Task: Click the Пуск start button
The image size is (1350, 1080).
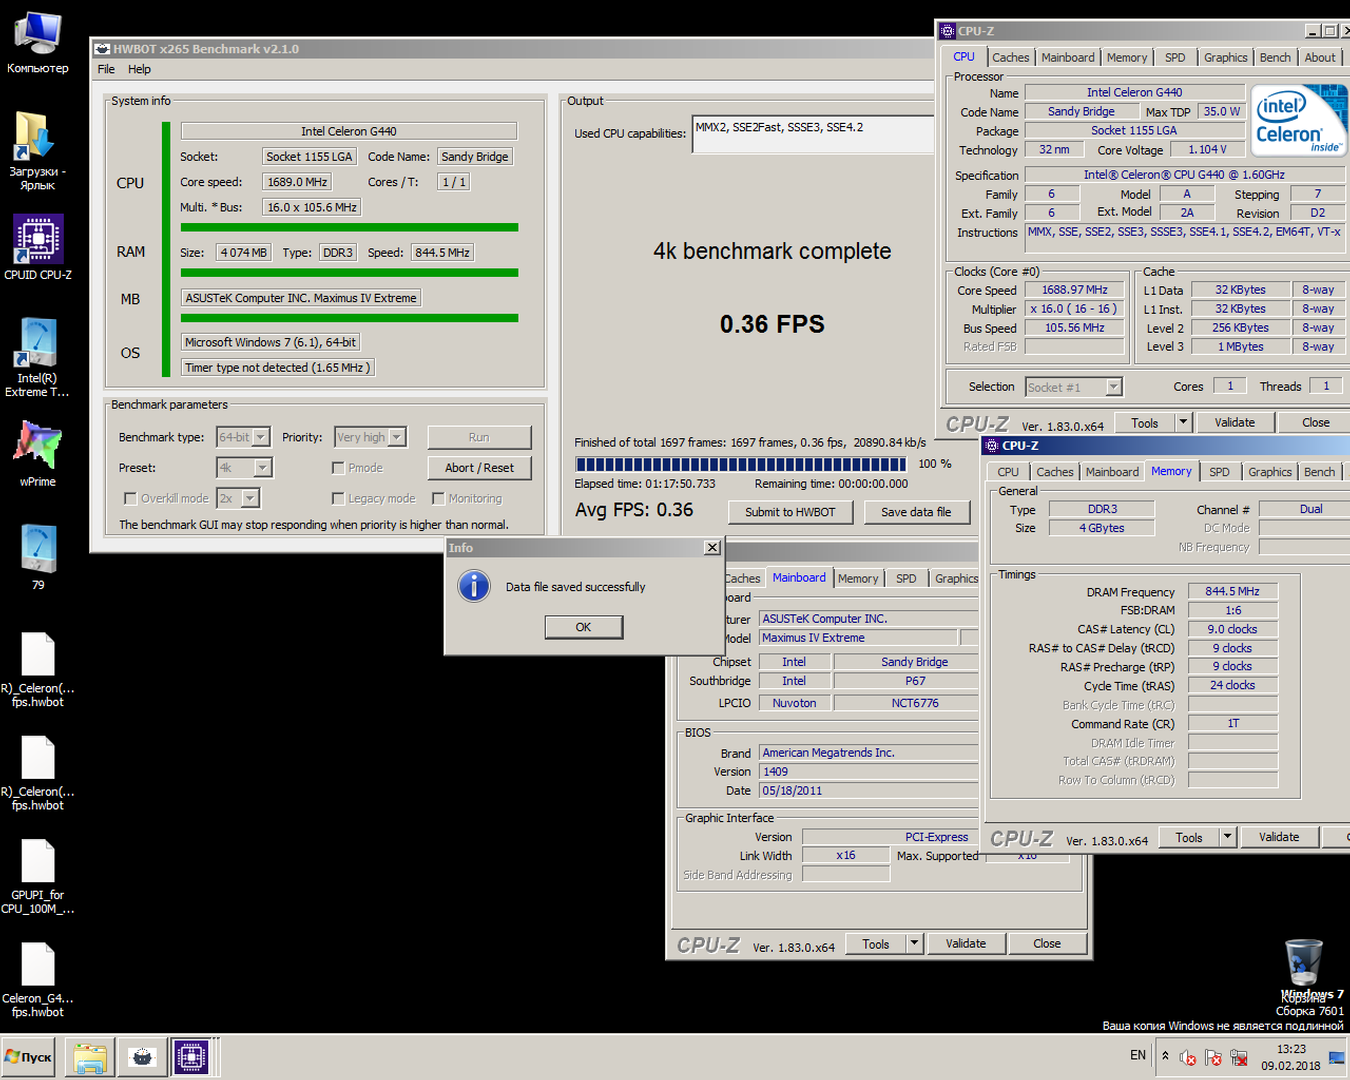Action: [x=28, y=1057]
